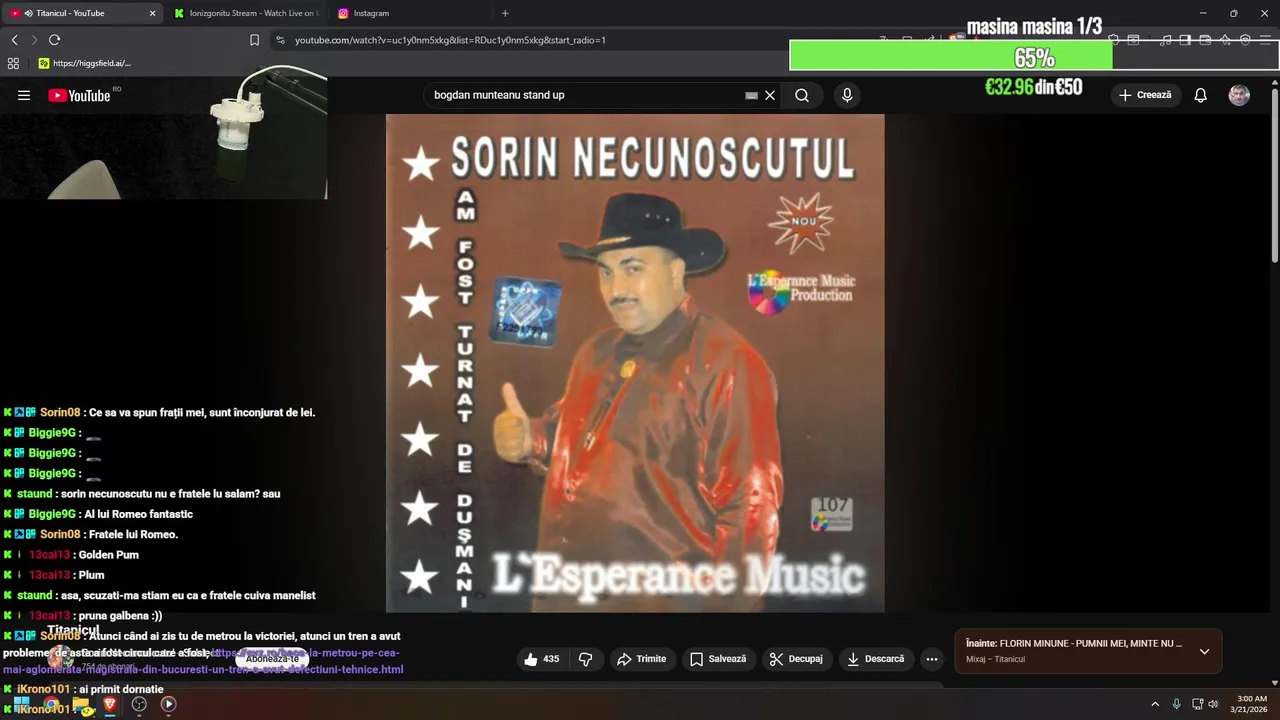Screen dimensions: 1280x720
Task: Open the system tray network icon
Action: 1197,704
